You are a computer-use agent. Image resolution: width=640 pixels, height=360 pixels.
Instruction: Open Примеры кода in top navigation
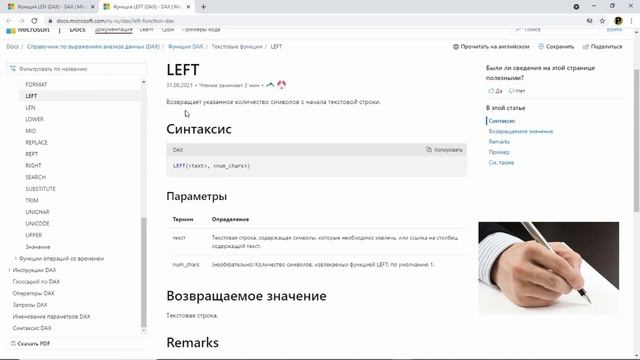pos(201,30)
